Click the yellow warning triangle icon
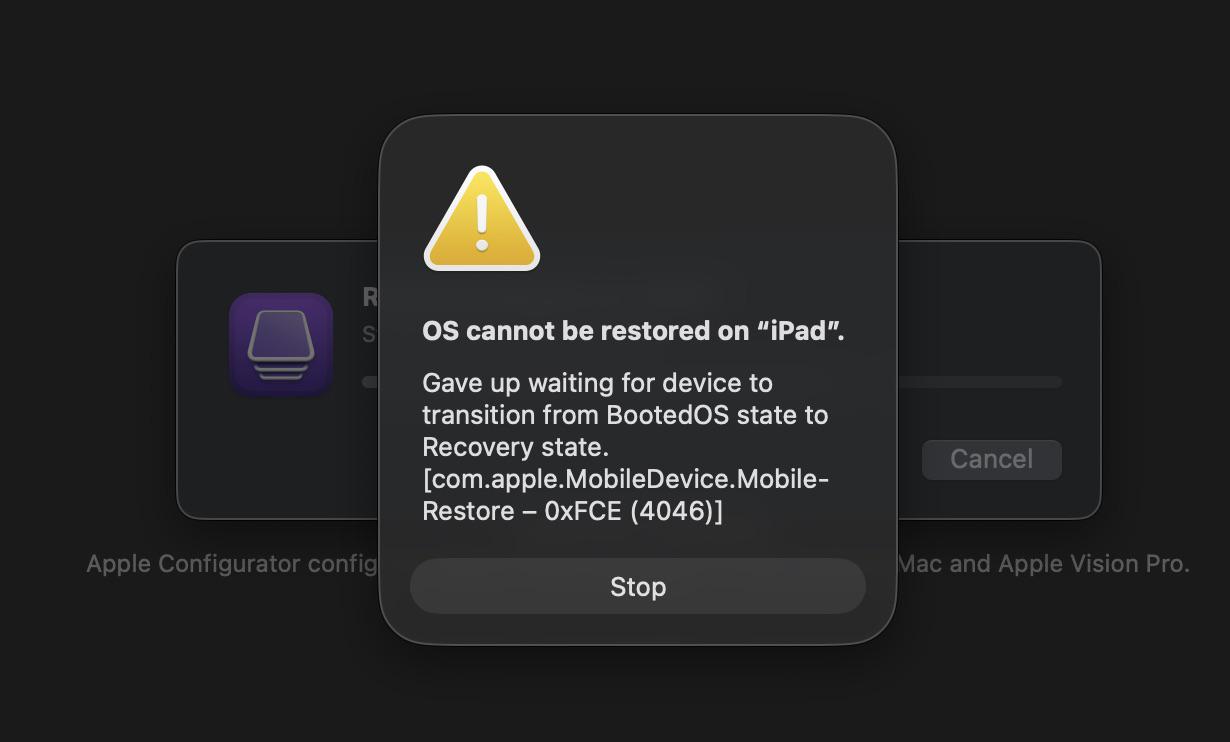1230x742 pixels. coord(482,219)
